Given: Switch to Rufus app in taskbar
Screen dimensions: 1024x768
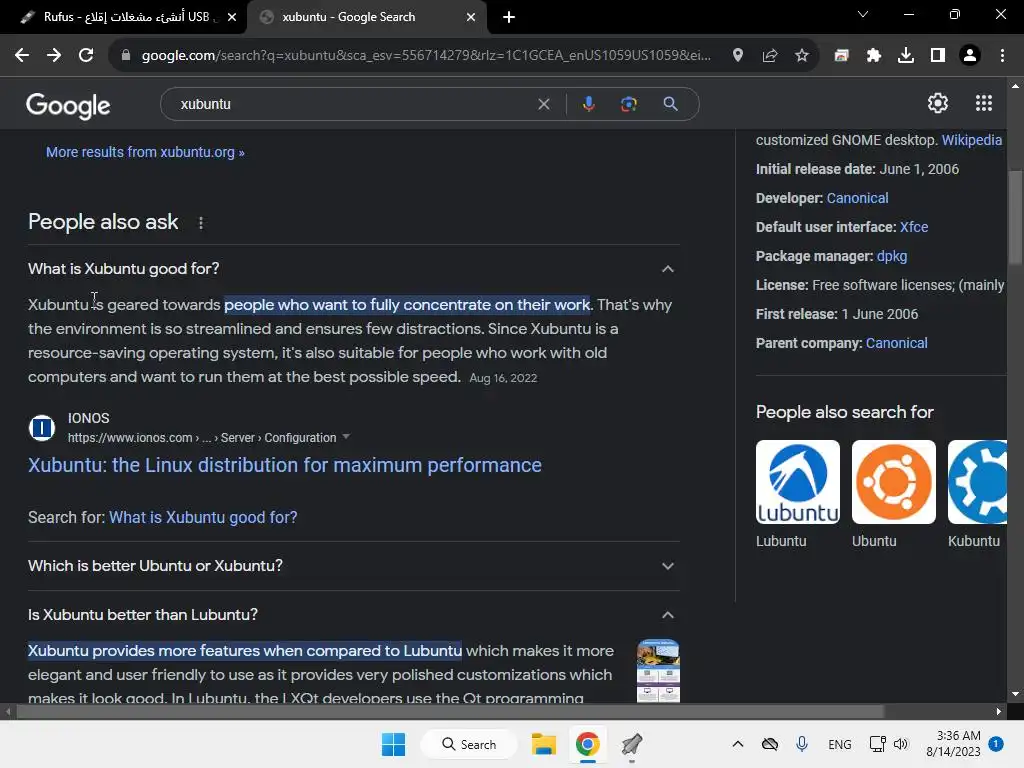Looking at the screenshot, I should pos(632,744).
